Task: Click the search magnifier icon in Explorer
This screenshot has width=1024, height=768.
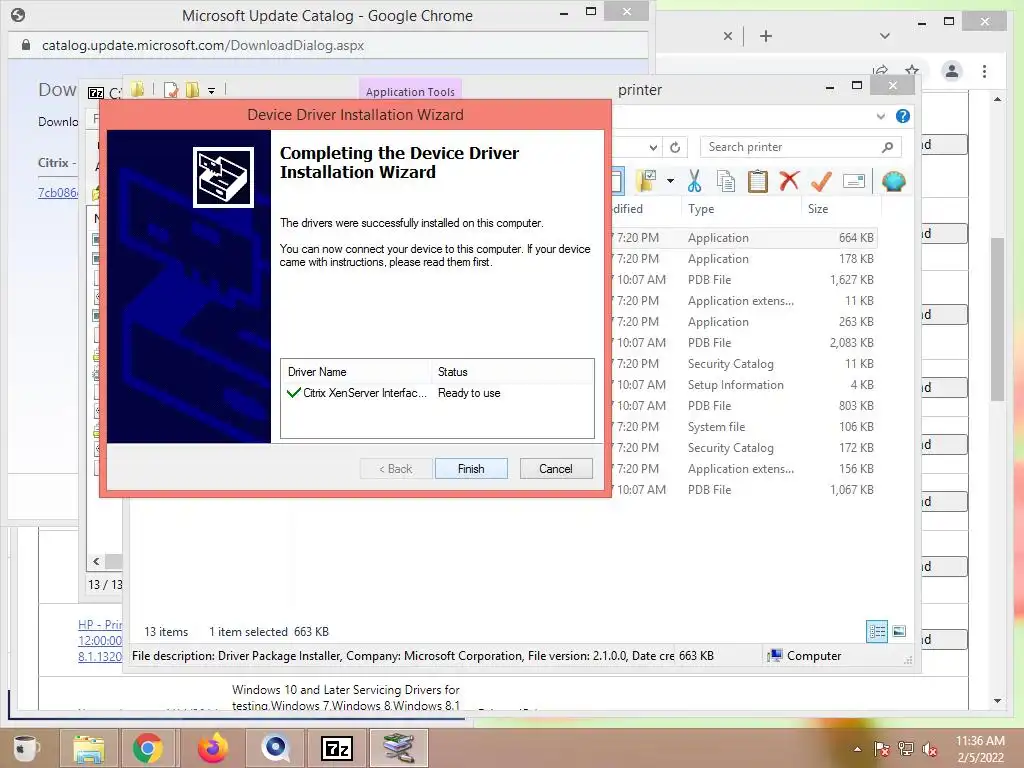Action: tap(887, 147)
